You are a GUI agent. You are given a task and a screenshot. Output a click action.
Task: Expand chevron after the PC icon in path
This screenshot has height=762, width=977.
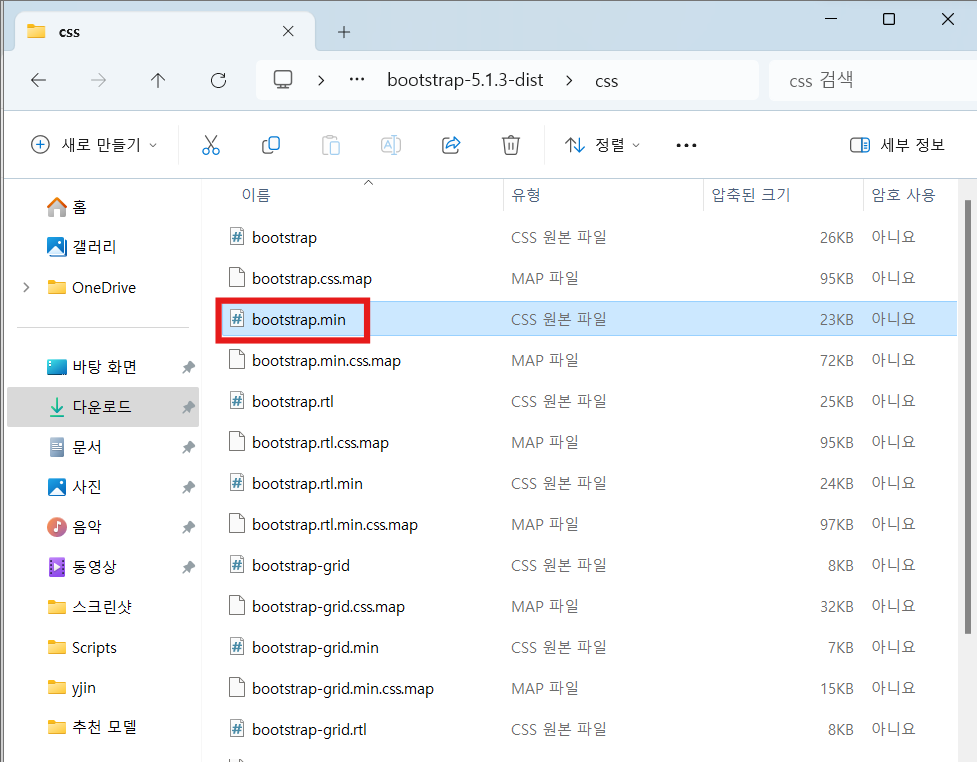pyautogui.click(x=321, y=80)
